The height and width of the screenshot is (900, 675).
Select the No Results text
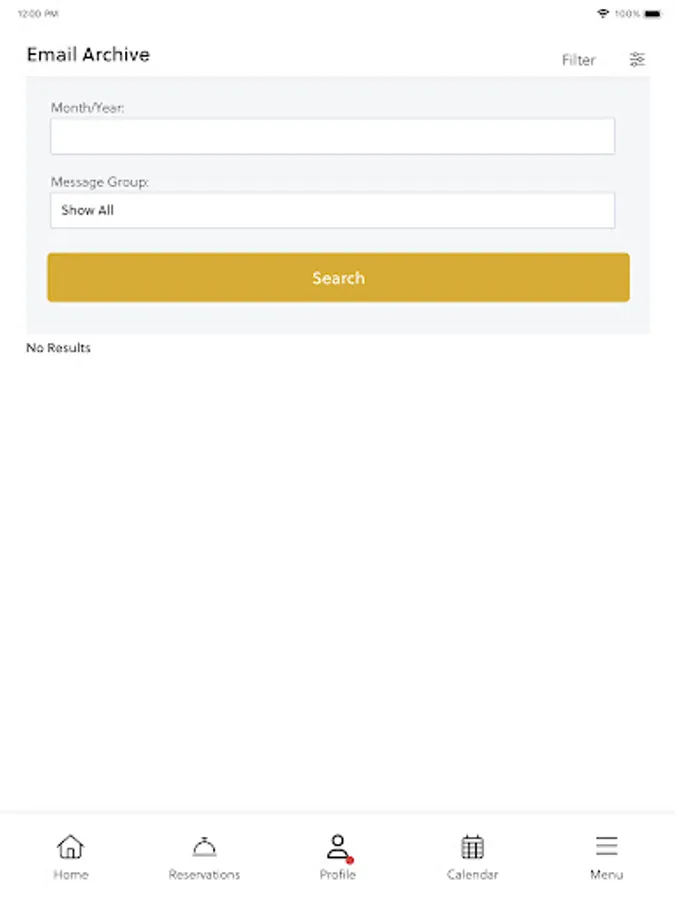[58, 347]
